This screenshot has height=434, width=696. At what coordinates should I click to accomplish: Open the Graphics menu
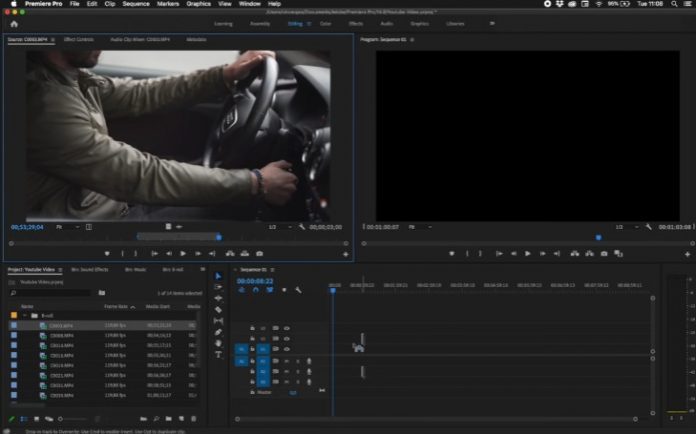(198, 4)
